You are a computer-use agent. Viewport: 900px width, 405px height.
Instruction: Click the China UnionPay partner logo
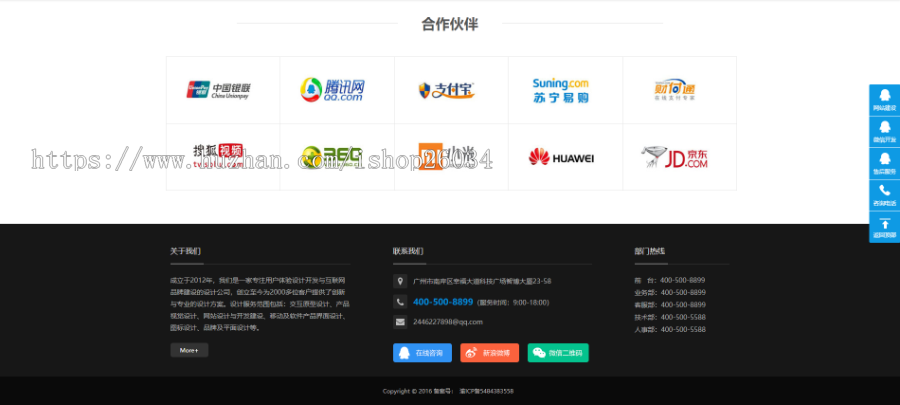(218, 90)
